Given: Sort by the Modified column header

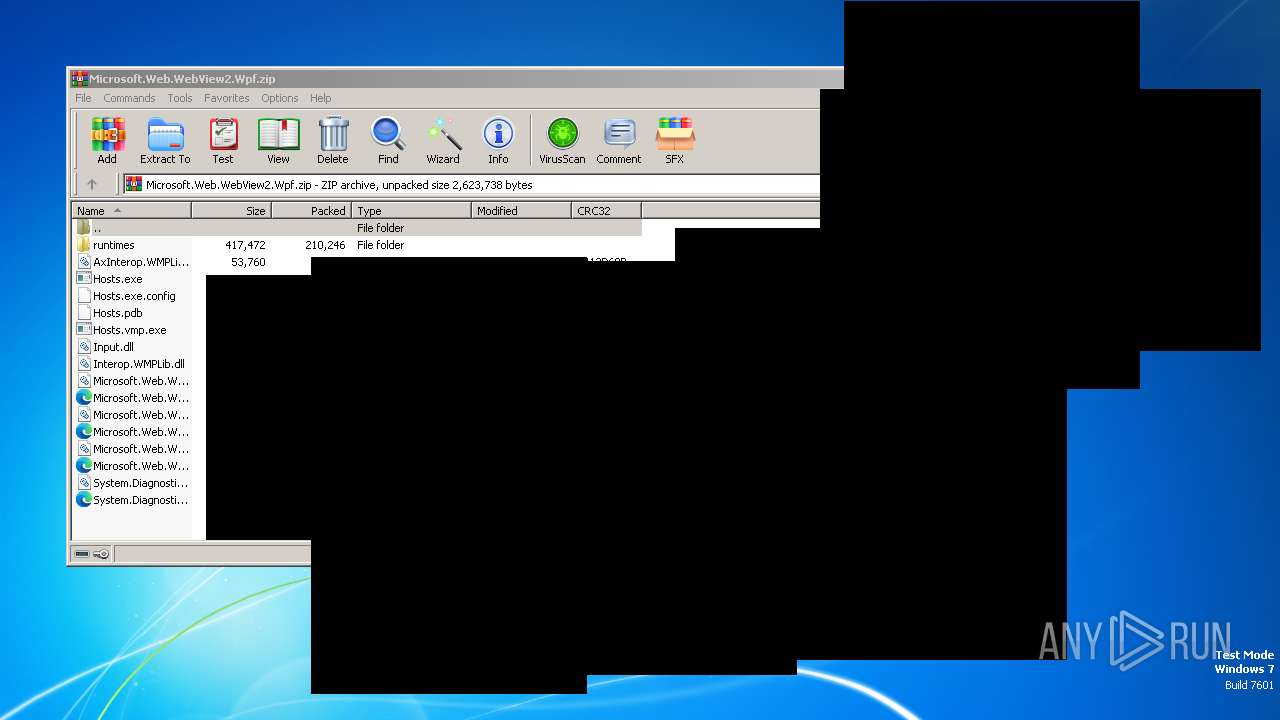Looking at the screenshot, I should [x=522, y=211].
